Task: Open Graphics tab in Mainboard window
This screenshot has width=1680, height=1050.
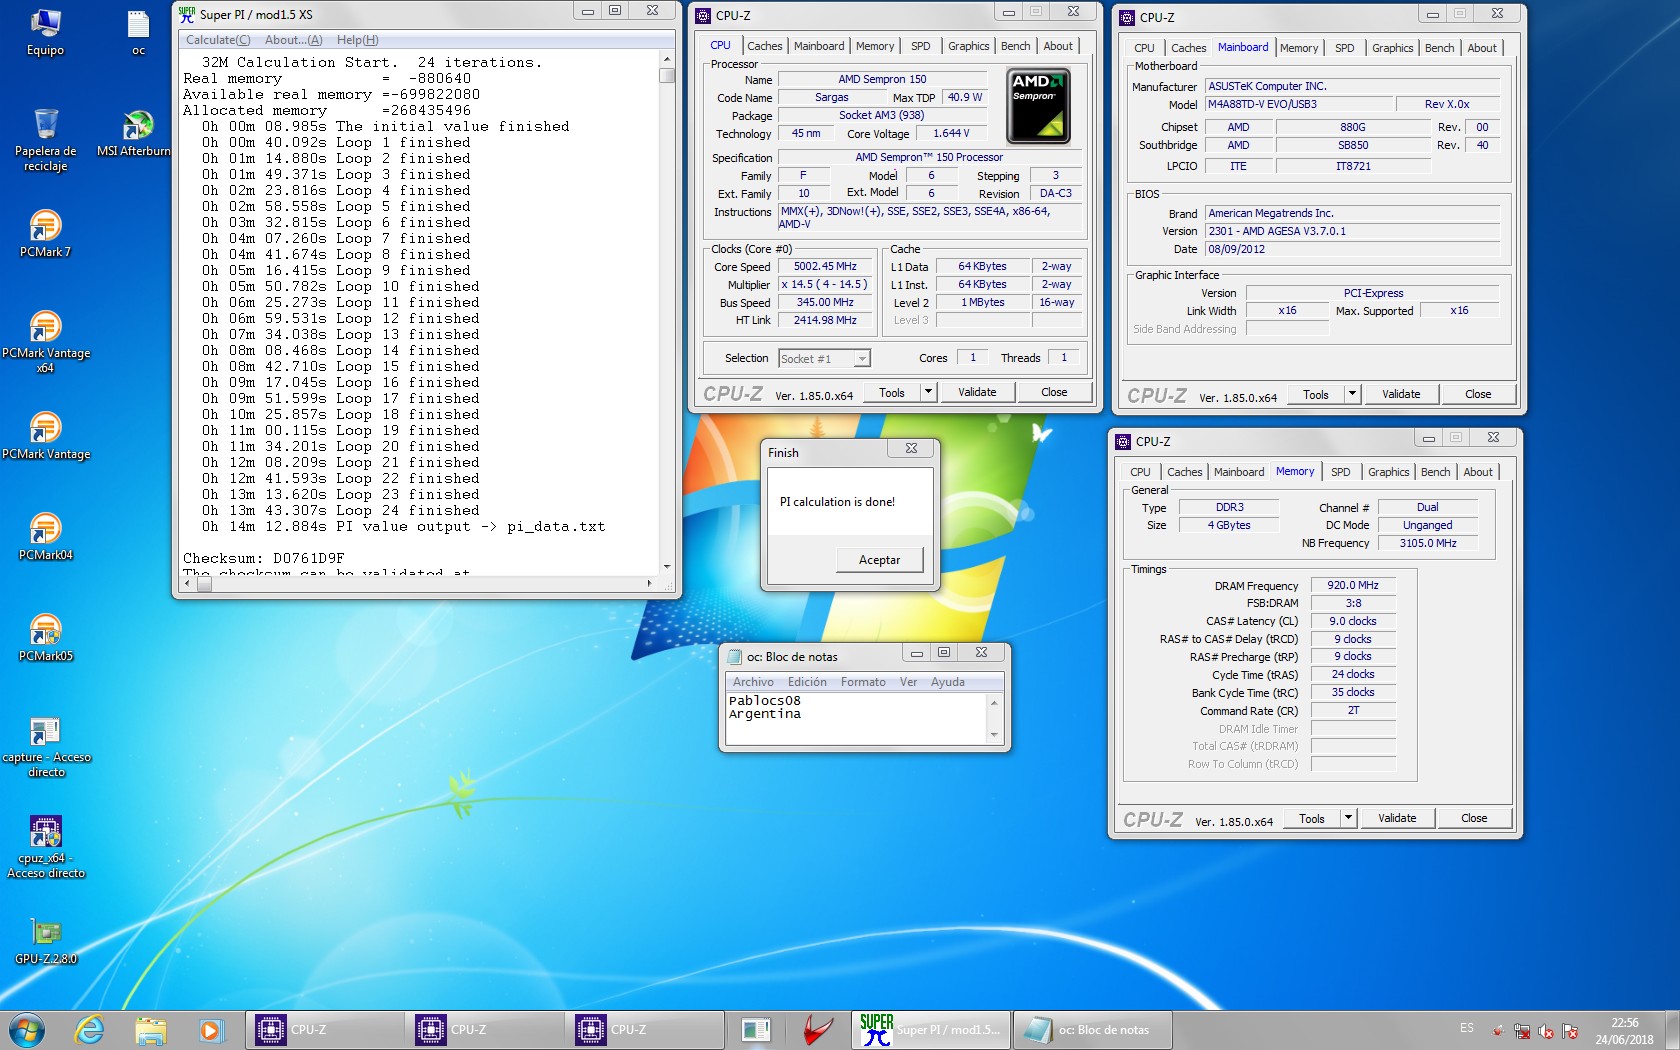Action: pos(1392,48)
